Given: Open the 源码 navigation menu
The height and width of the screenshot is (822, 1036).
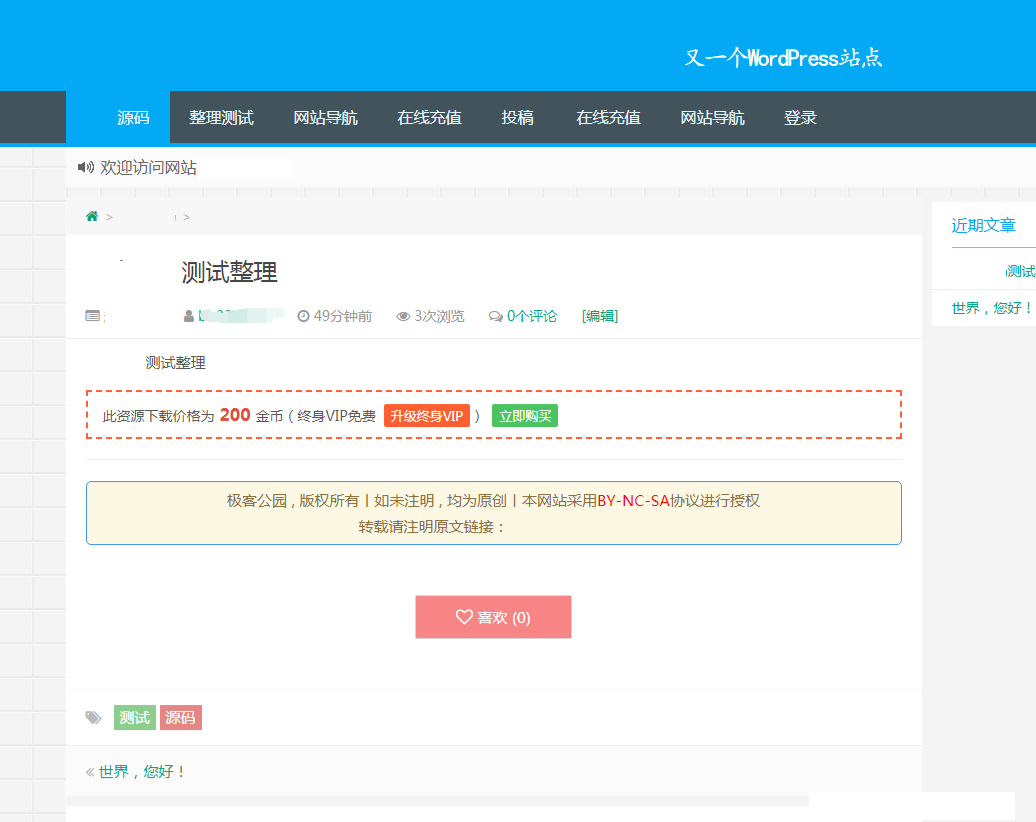Looking at the screenshot, I should pos(134,117).
